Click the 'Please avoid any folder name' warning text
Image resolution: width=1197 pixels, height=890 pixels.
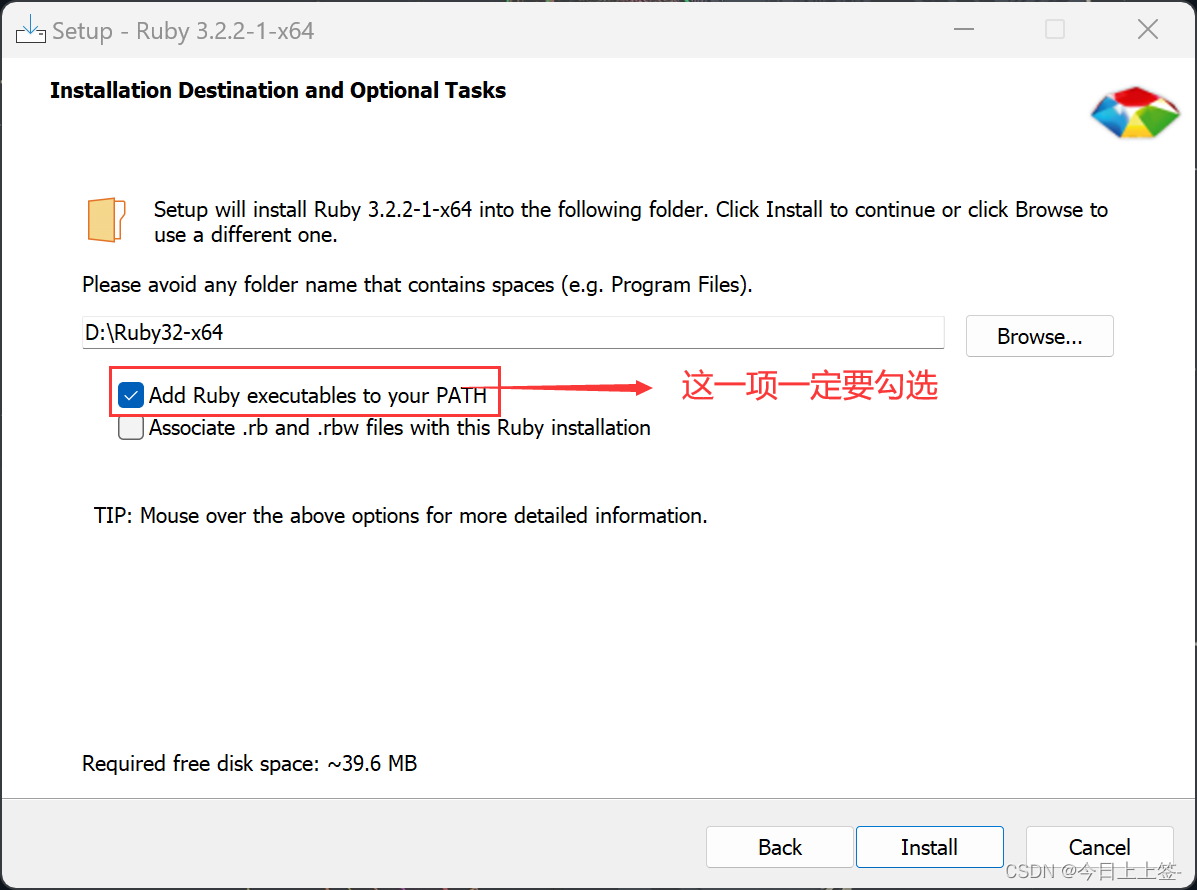[x=418, y=285]
